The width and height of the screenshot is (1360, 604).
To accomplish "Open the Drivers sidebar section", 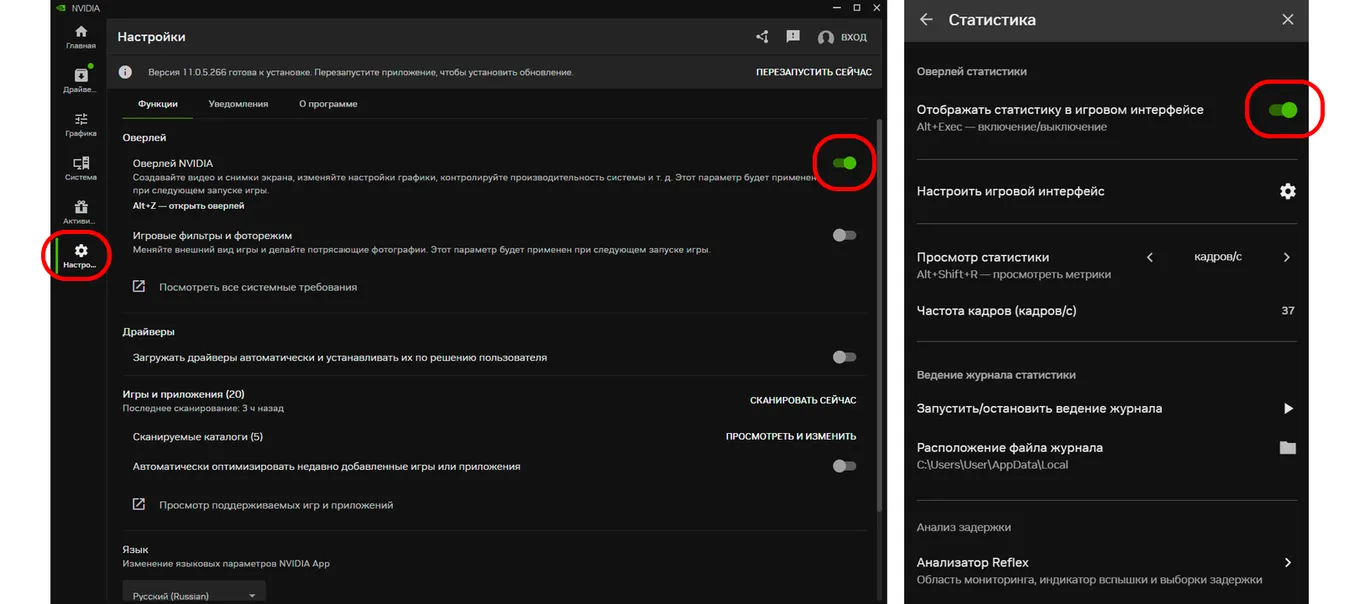I will click(x=81, y=81).
